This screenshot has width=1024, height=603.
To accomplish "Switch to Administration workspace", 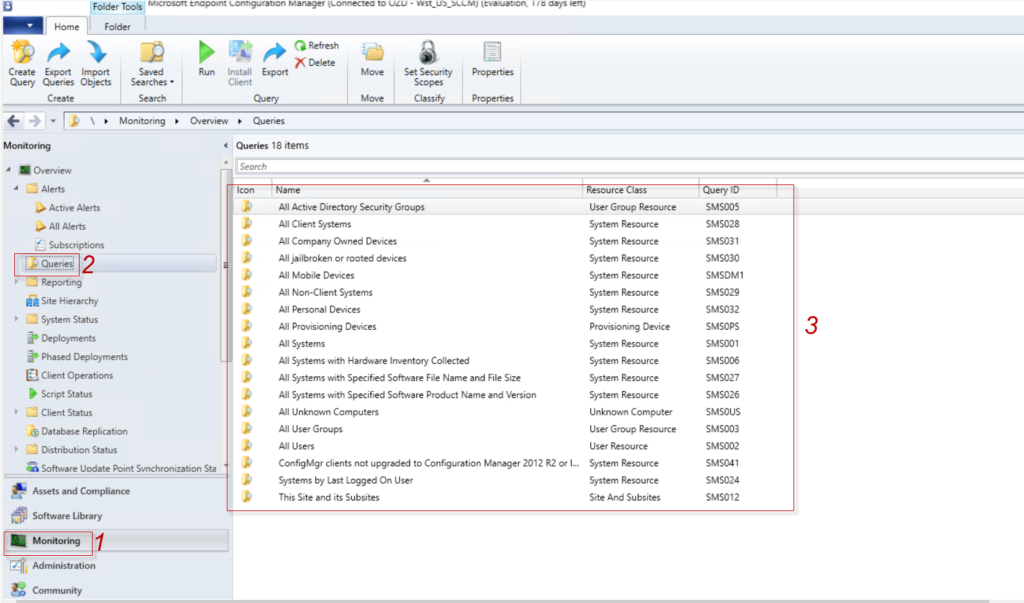I will click(63, 566).
